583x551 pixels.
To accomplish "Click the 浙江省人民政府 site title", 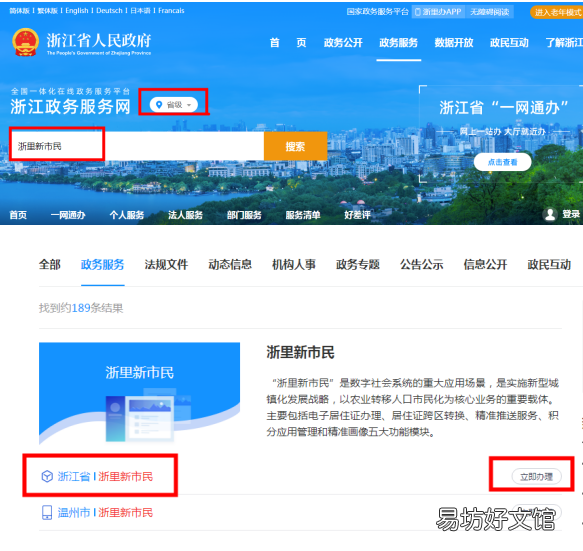I will (x=99, y=40).
